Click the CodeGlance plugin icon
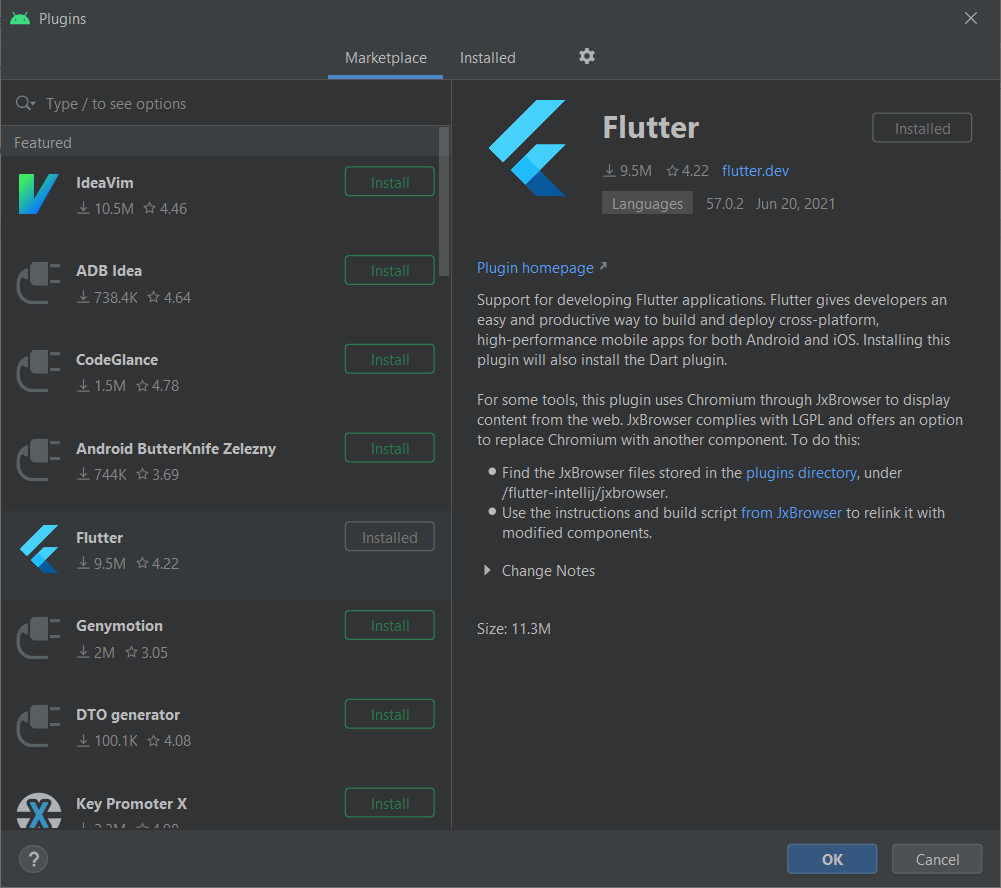 click(x=38, y=372)
